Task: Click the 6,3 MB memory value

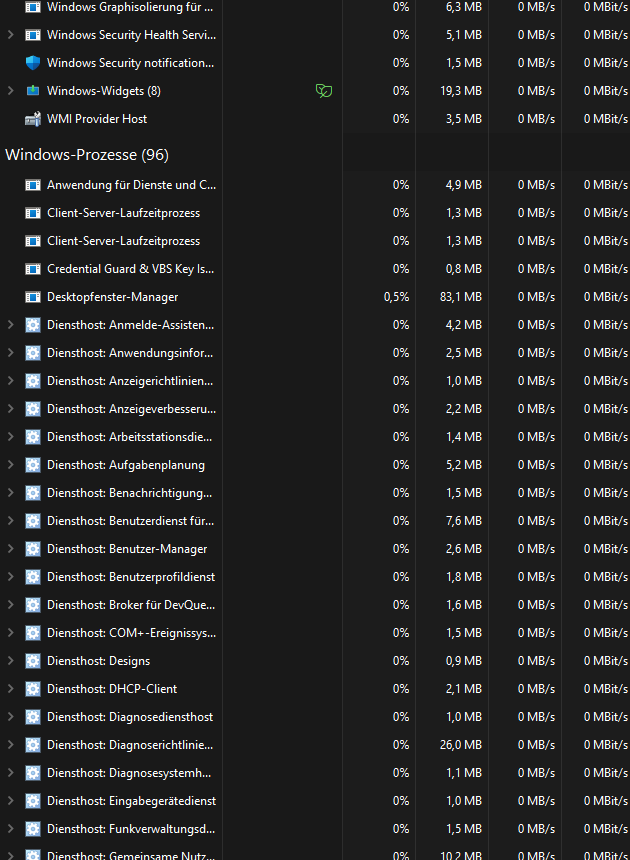Action: pyautogui.click(x=464, y=7)
